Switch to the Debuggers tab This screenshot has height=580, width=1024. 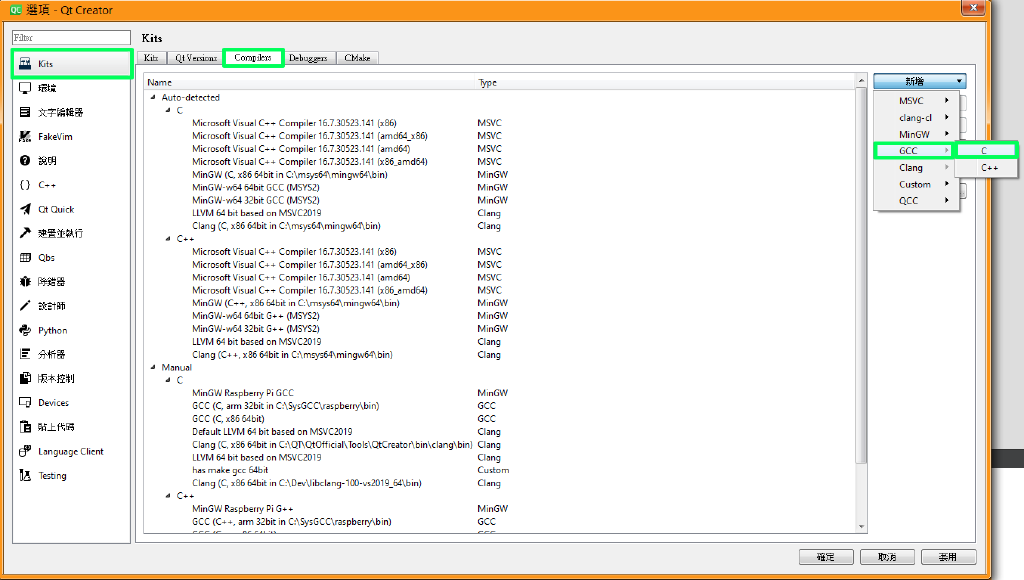(x=309, y=57)
